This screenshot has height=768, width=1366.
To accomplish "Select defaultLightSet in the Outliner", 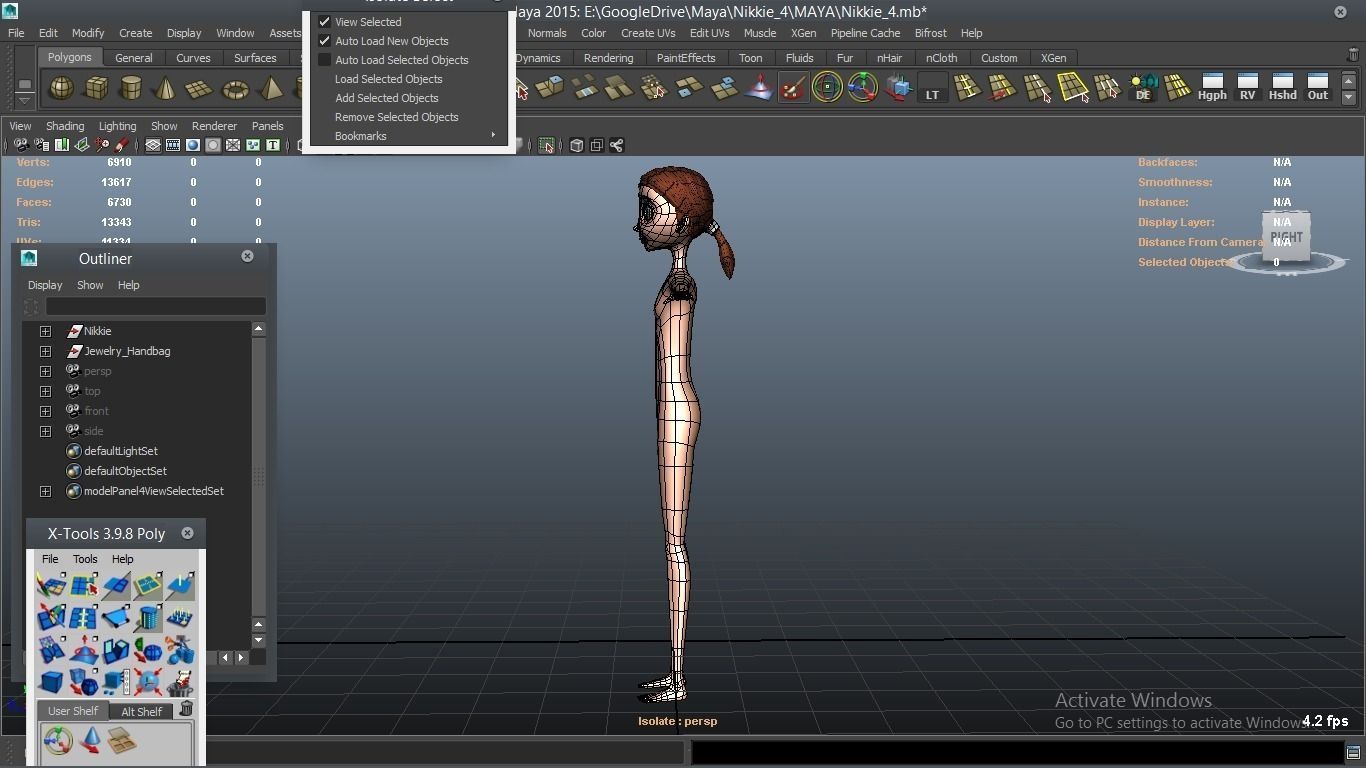I will 120,451.
